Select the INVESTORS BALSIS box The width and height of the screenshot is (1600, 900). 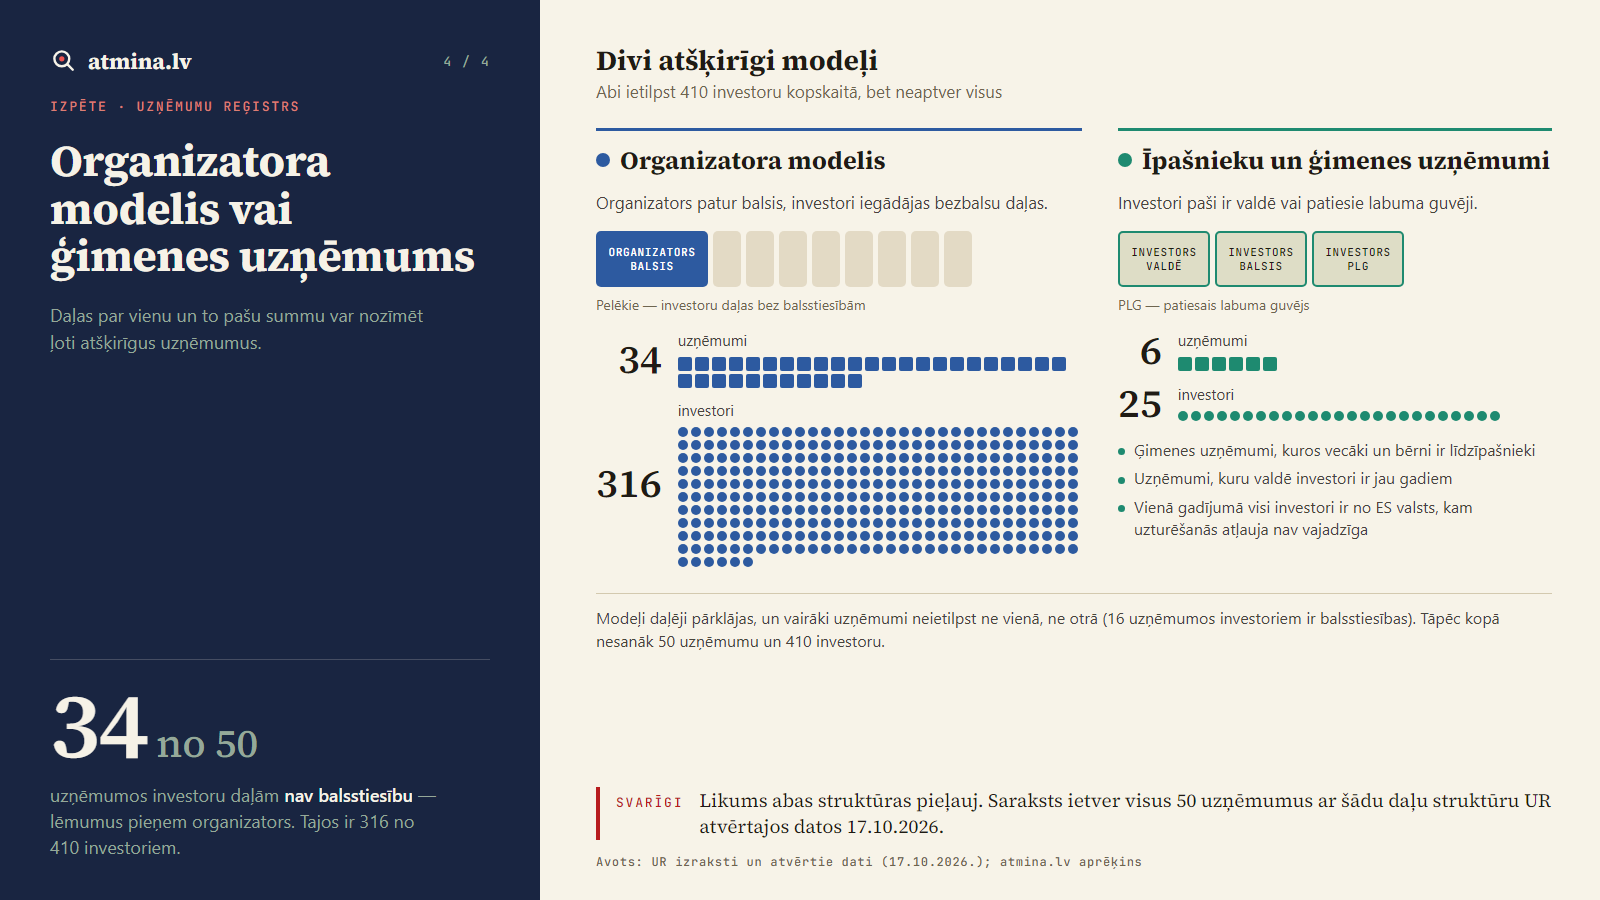1261,259
